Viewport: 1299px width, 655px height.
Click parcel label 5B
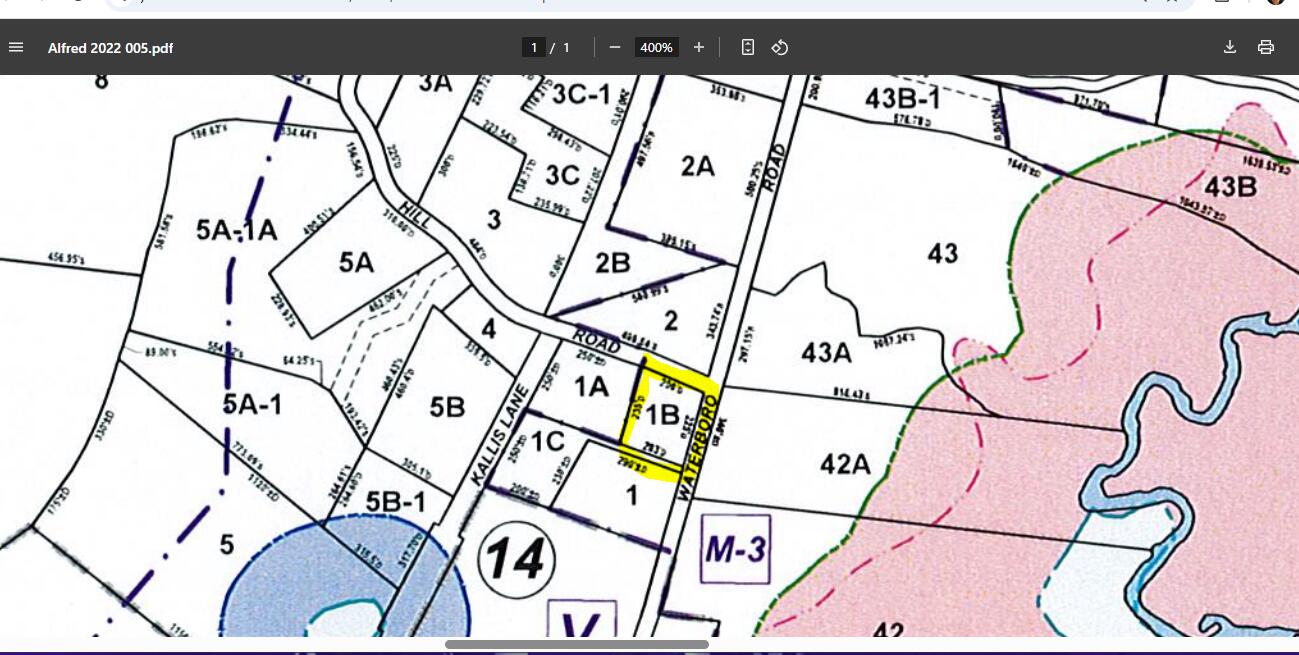point(447,407)
